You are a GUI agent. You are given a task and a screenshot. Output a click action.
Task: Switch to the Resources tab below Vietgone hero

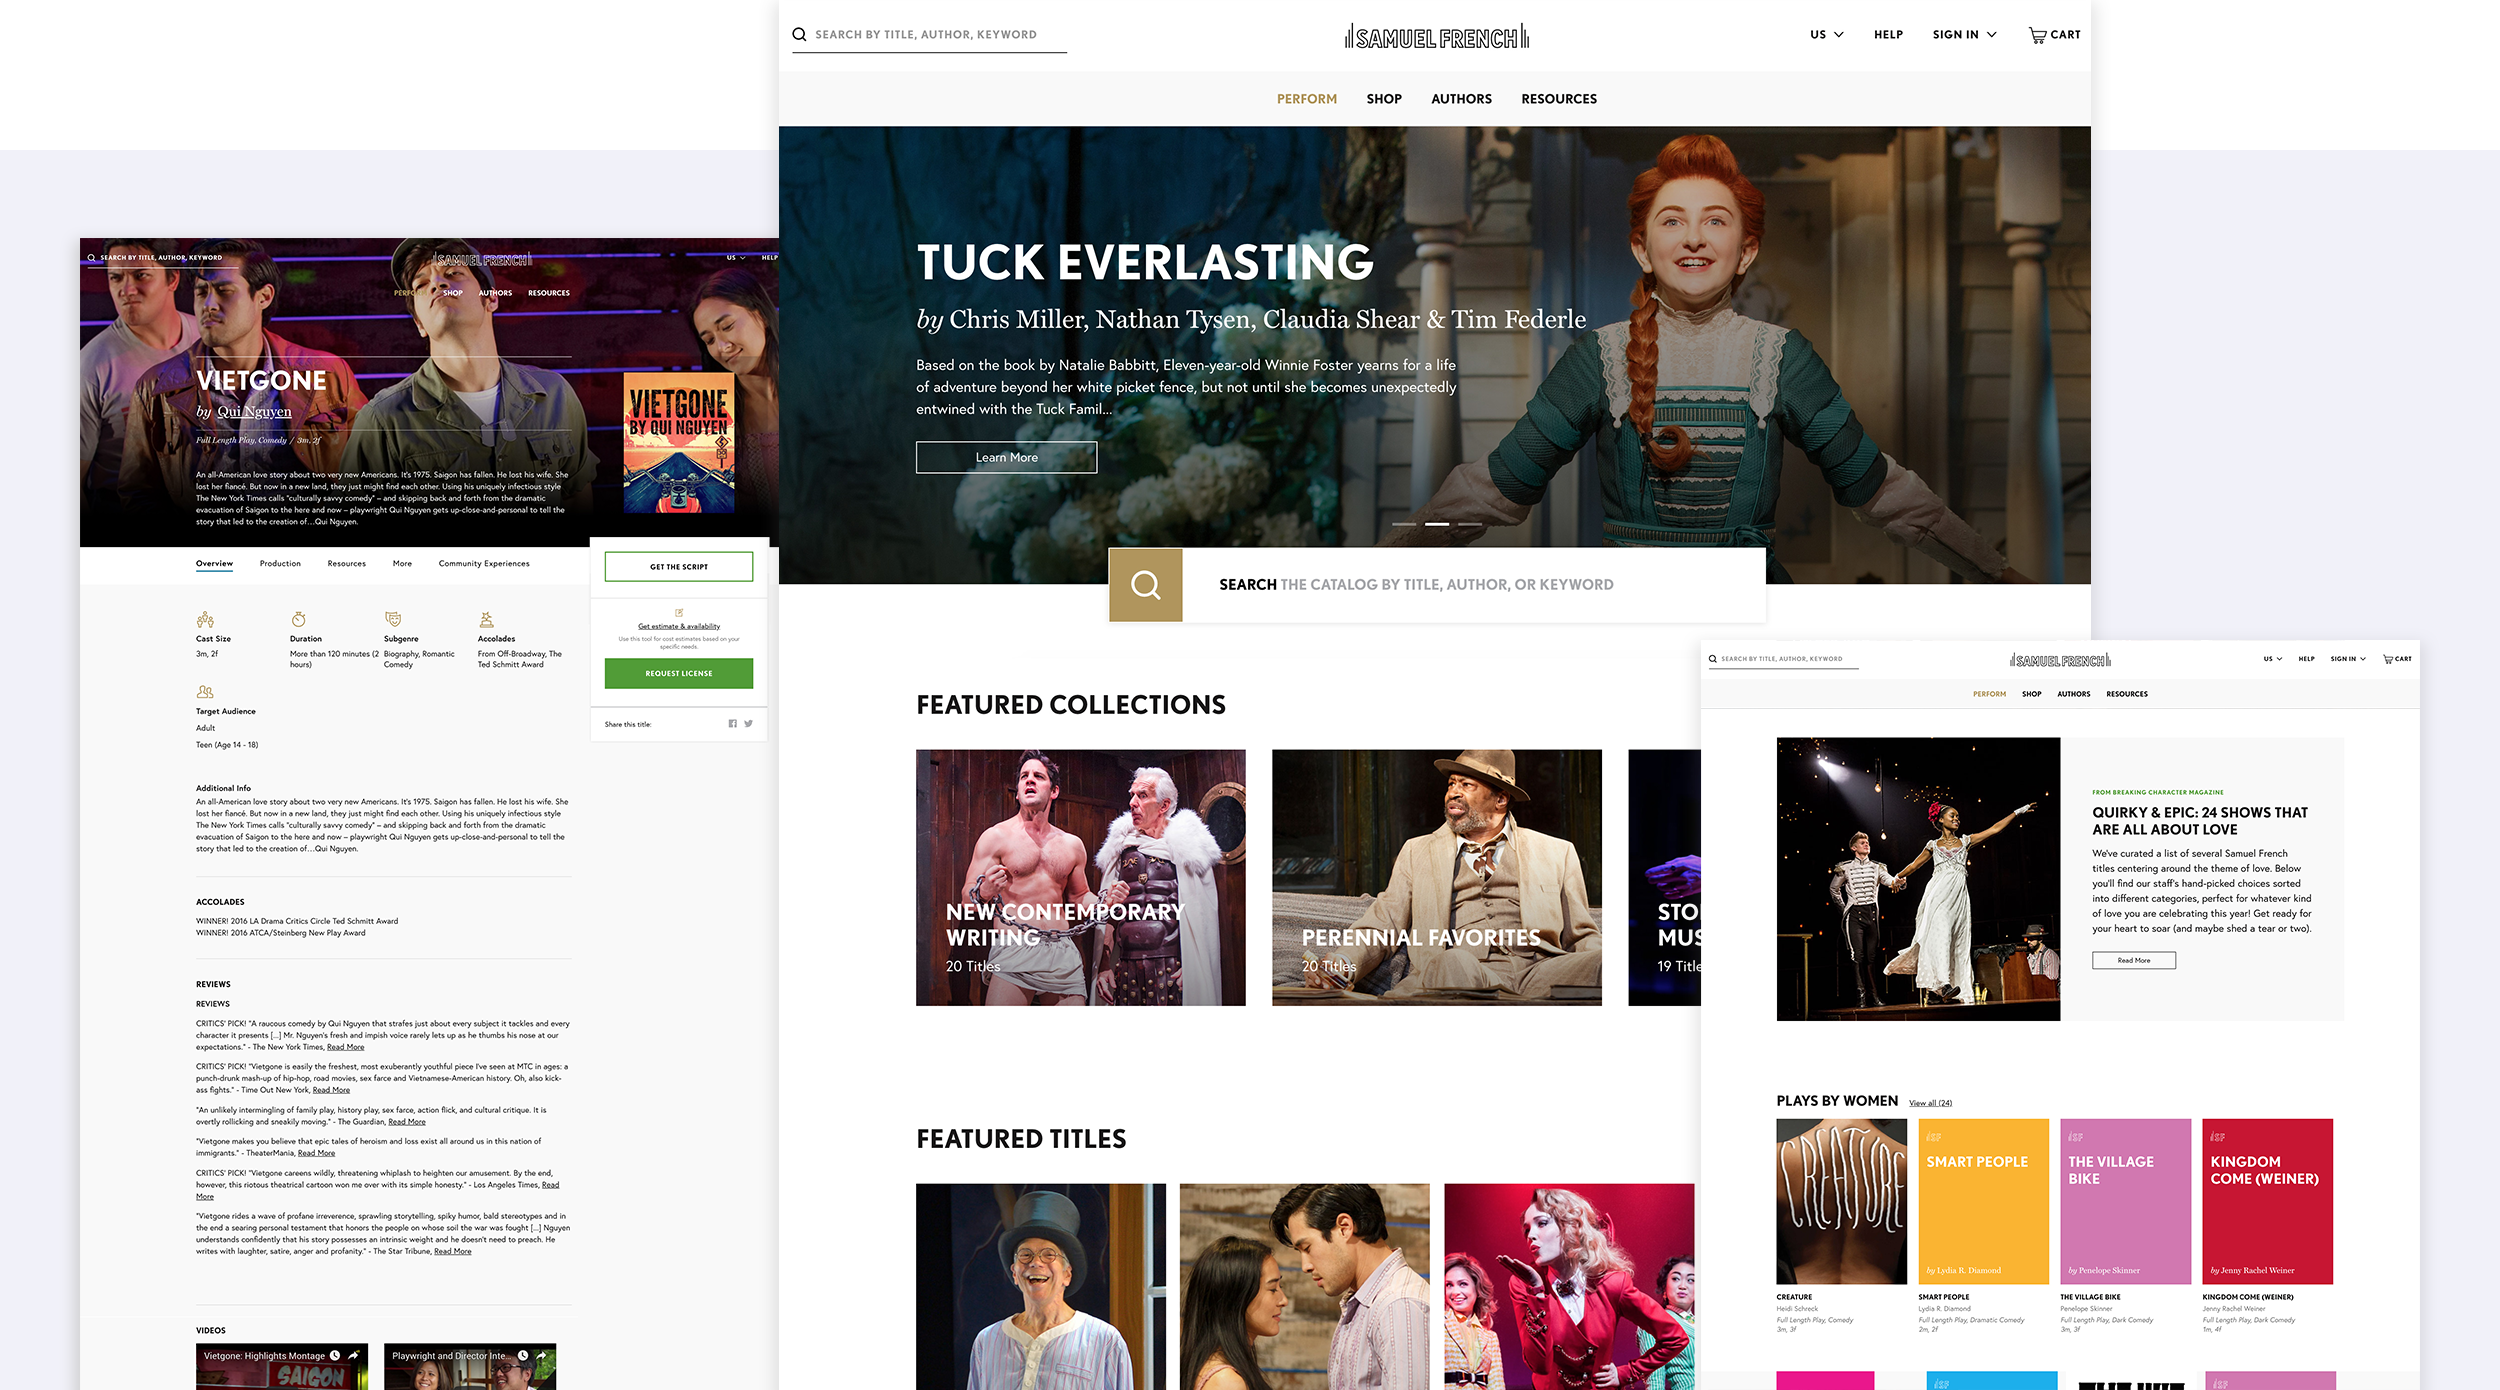(x=346, y=564)
